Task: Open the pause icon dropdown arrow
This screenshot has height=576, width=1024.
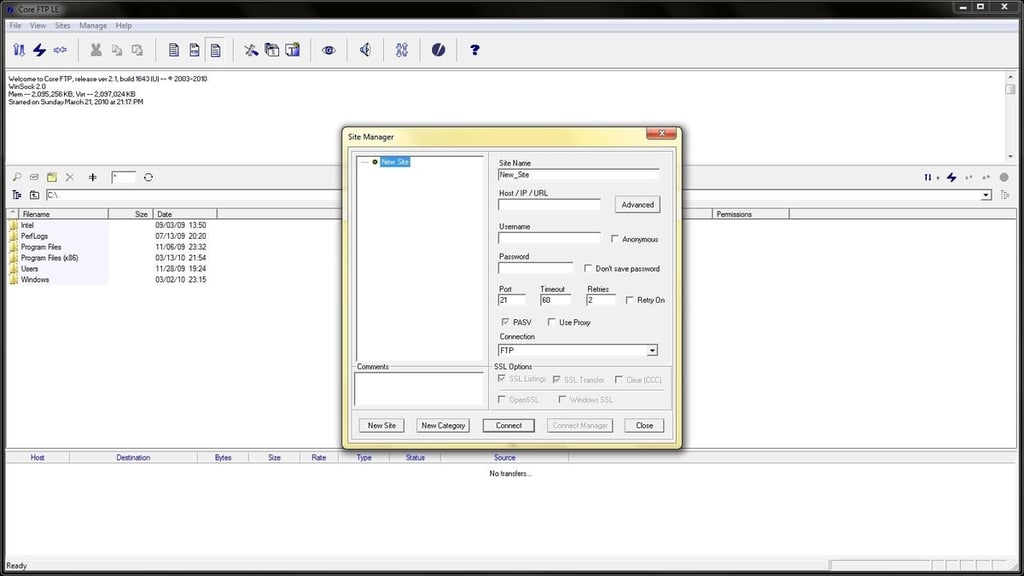Action: pos(938,178)
